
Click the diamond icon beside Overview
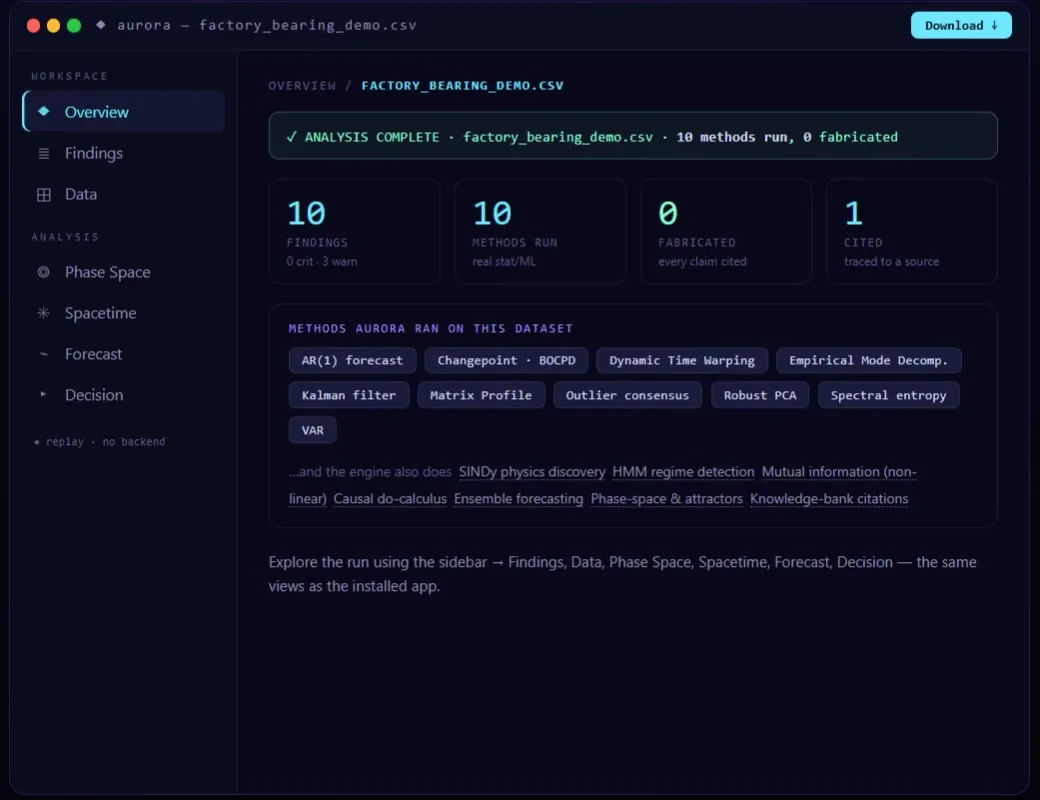pyautogui.click(x=44, y=111)
